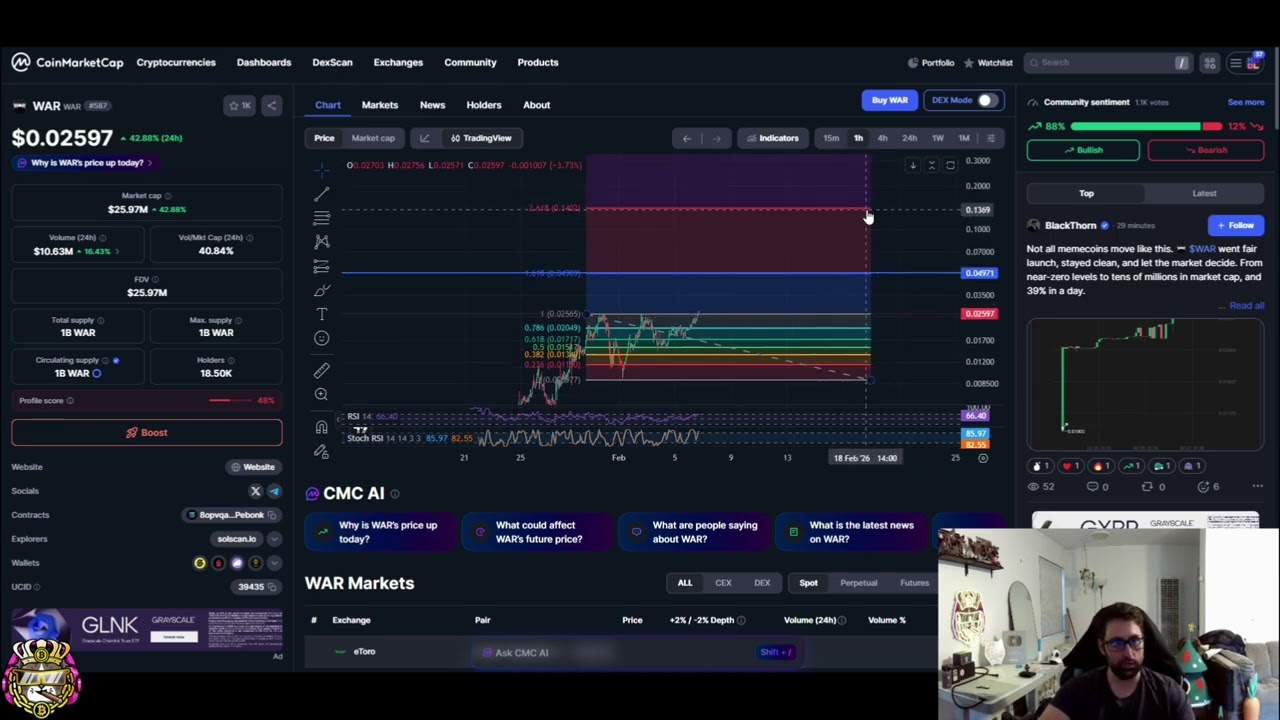The height and width of the screenshot is (720, 1280).
Task: Select the crosshair cursor tool
Action: pos(321,170)
